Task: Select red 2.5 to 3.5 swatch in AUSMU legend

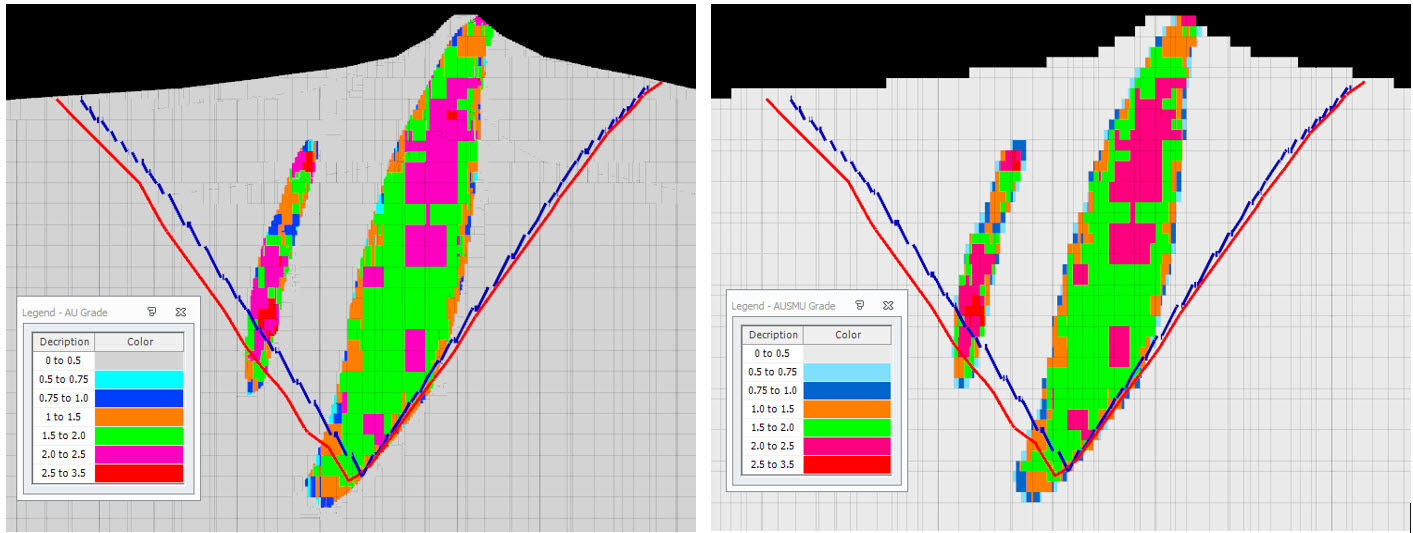Action: point(847,465)
